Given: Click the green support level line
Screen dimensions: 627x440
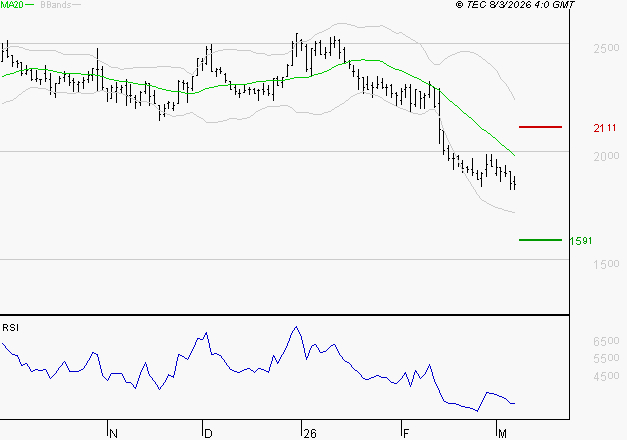Looking at the screenshot, I should pos(540,240).
